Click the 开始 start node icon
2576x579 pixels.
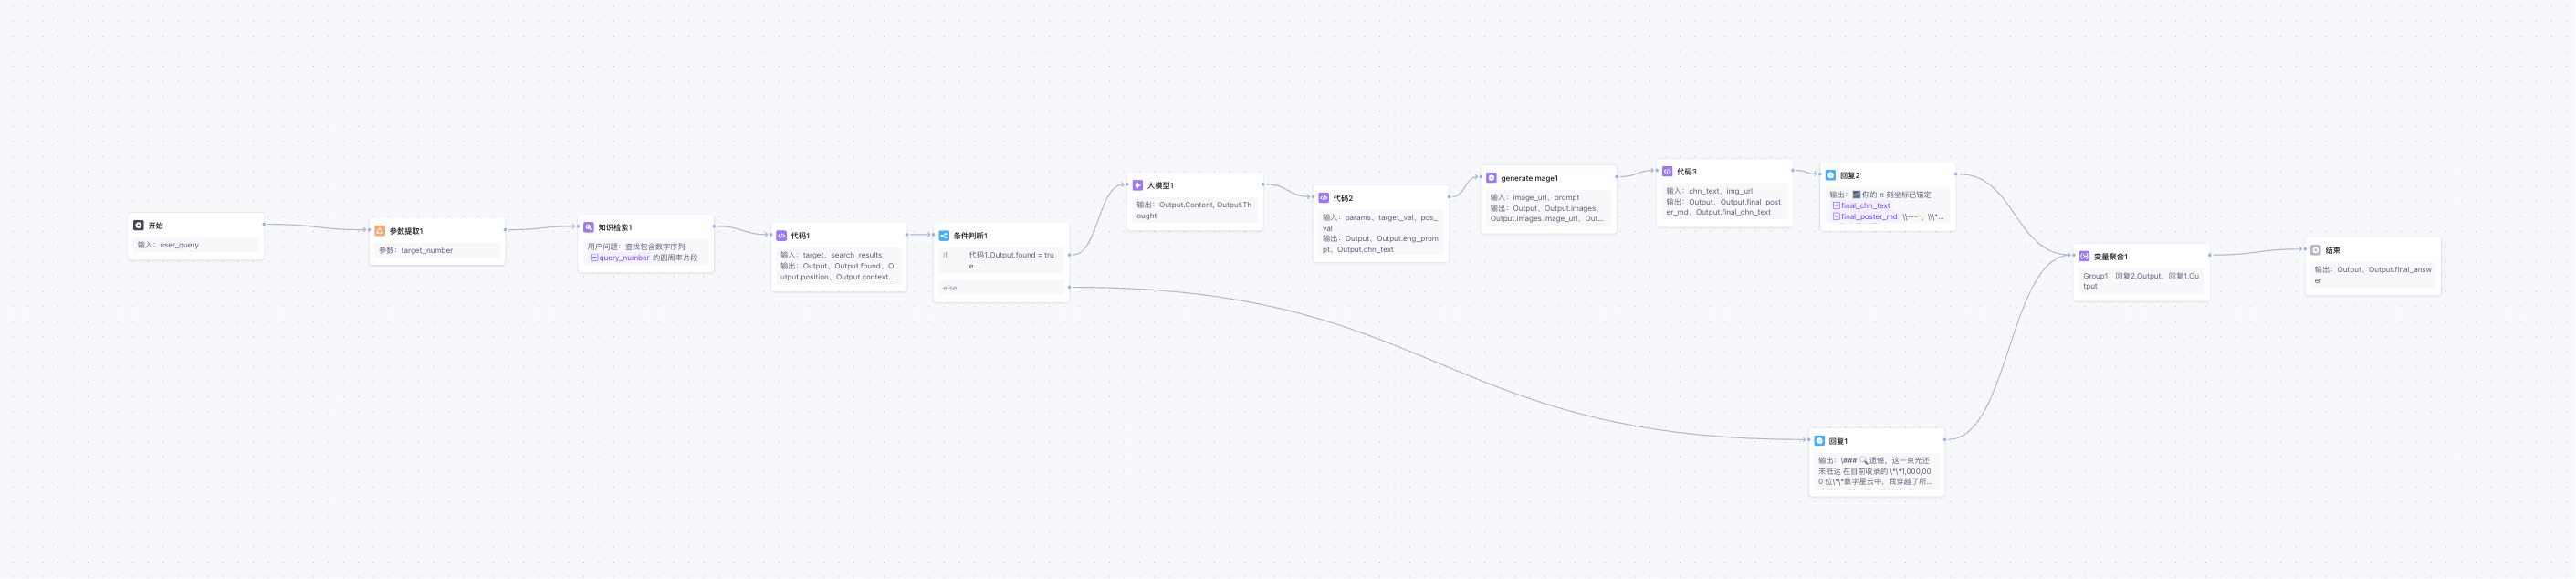[x=138, y=226]
